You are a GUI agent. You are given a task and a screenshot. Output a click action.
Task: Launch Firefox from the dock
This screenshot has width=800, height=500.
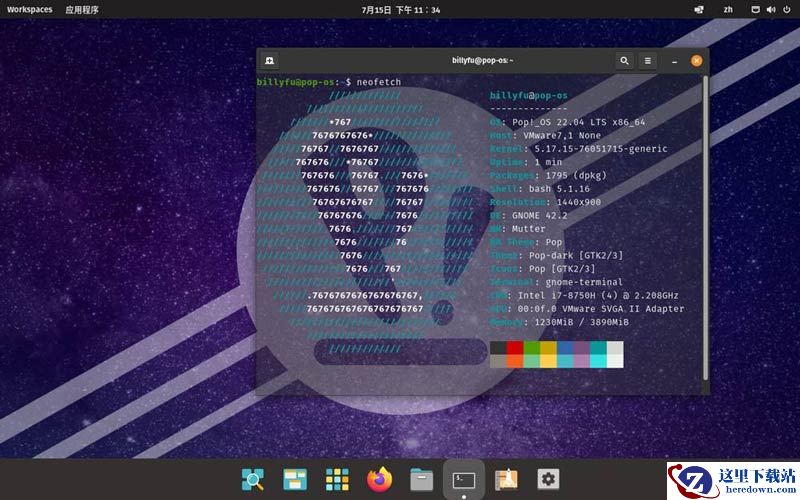[380, 479]
